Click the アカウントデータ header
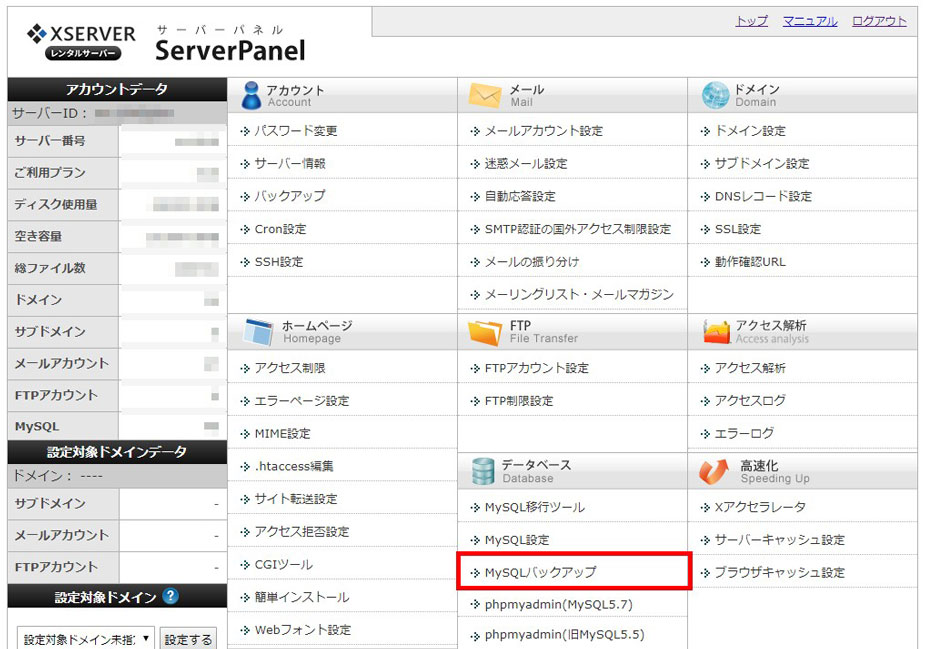Viewport: 925px width, 649px height. 117,89
